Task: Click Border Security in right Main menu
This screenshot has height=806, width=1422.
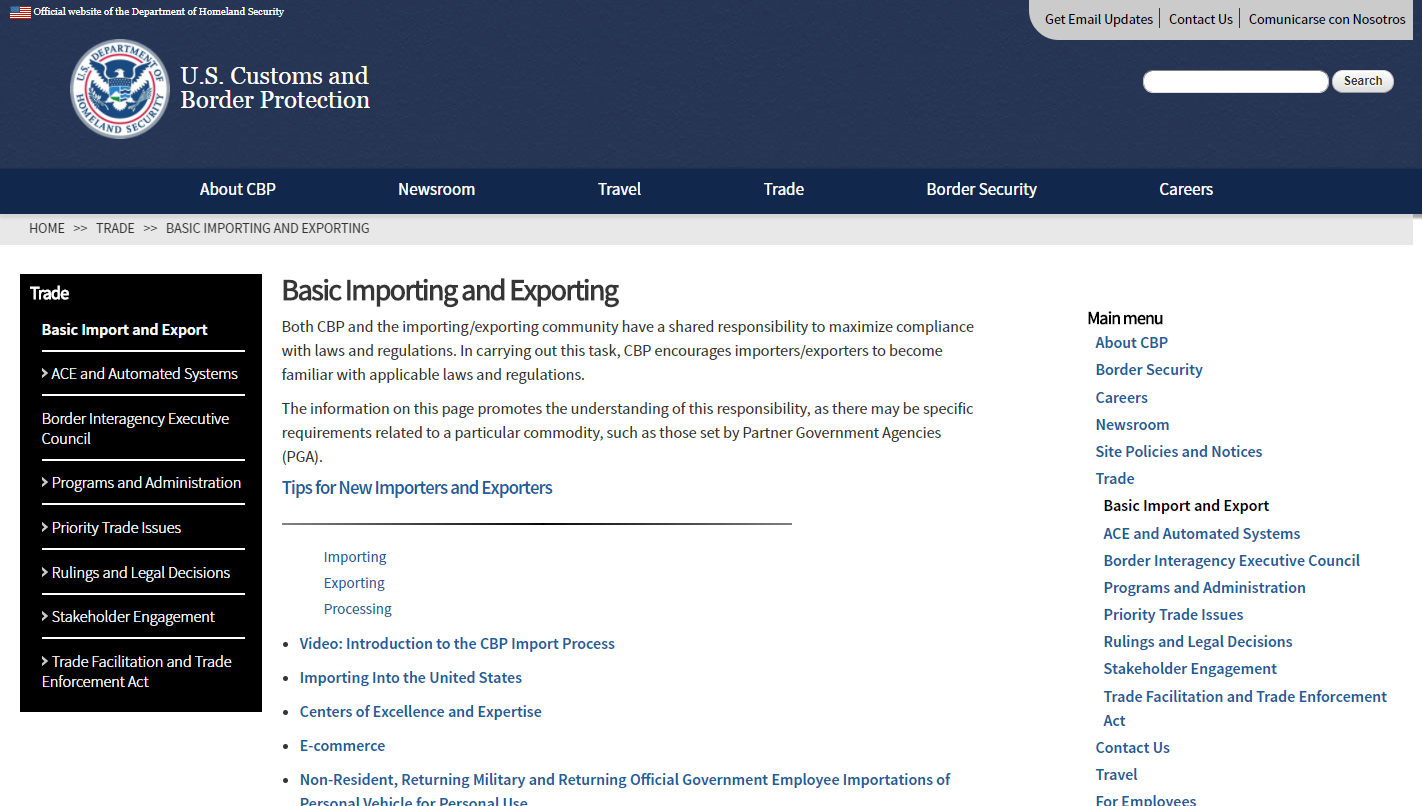Action: [1149, 369]
